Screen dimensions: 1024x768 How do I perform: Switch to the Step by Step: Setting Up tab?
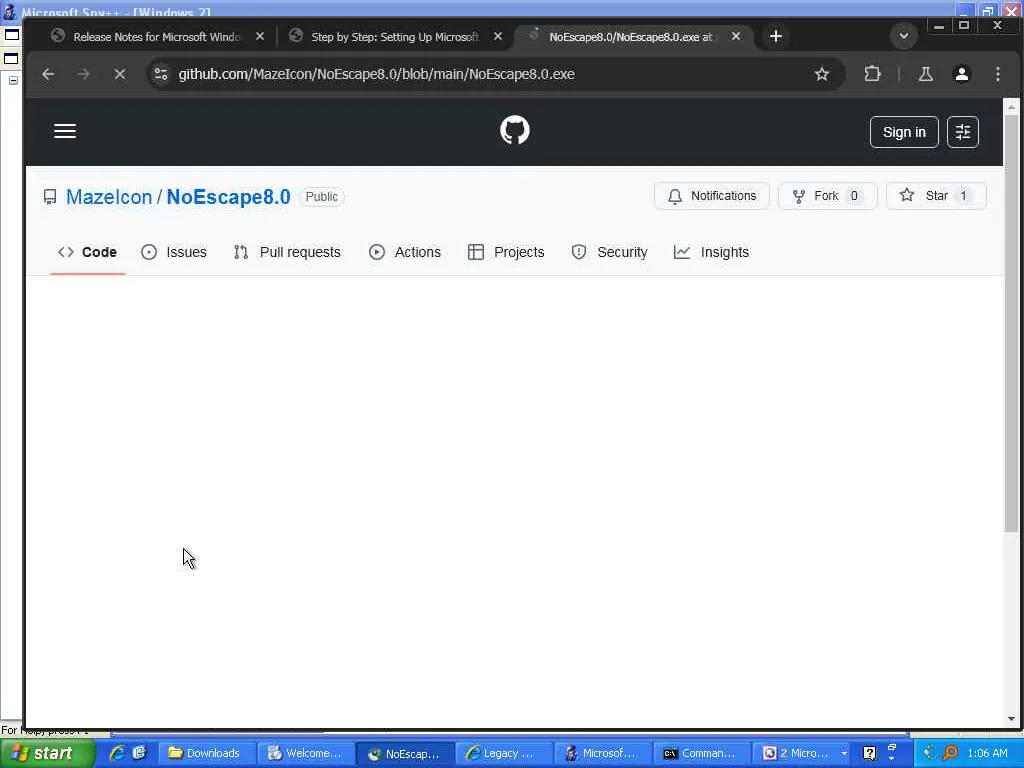point(394,37)
